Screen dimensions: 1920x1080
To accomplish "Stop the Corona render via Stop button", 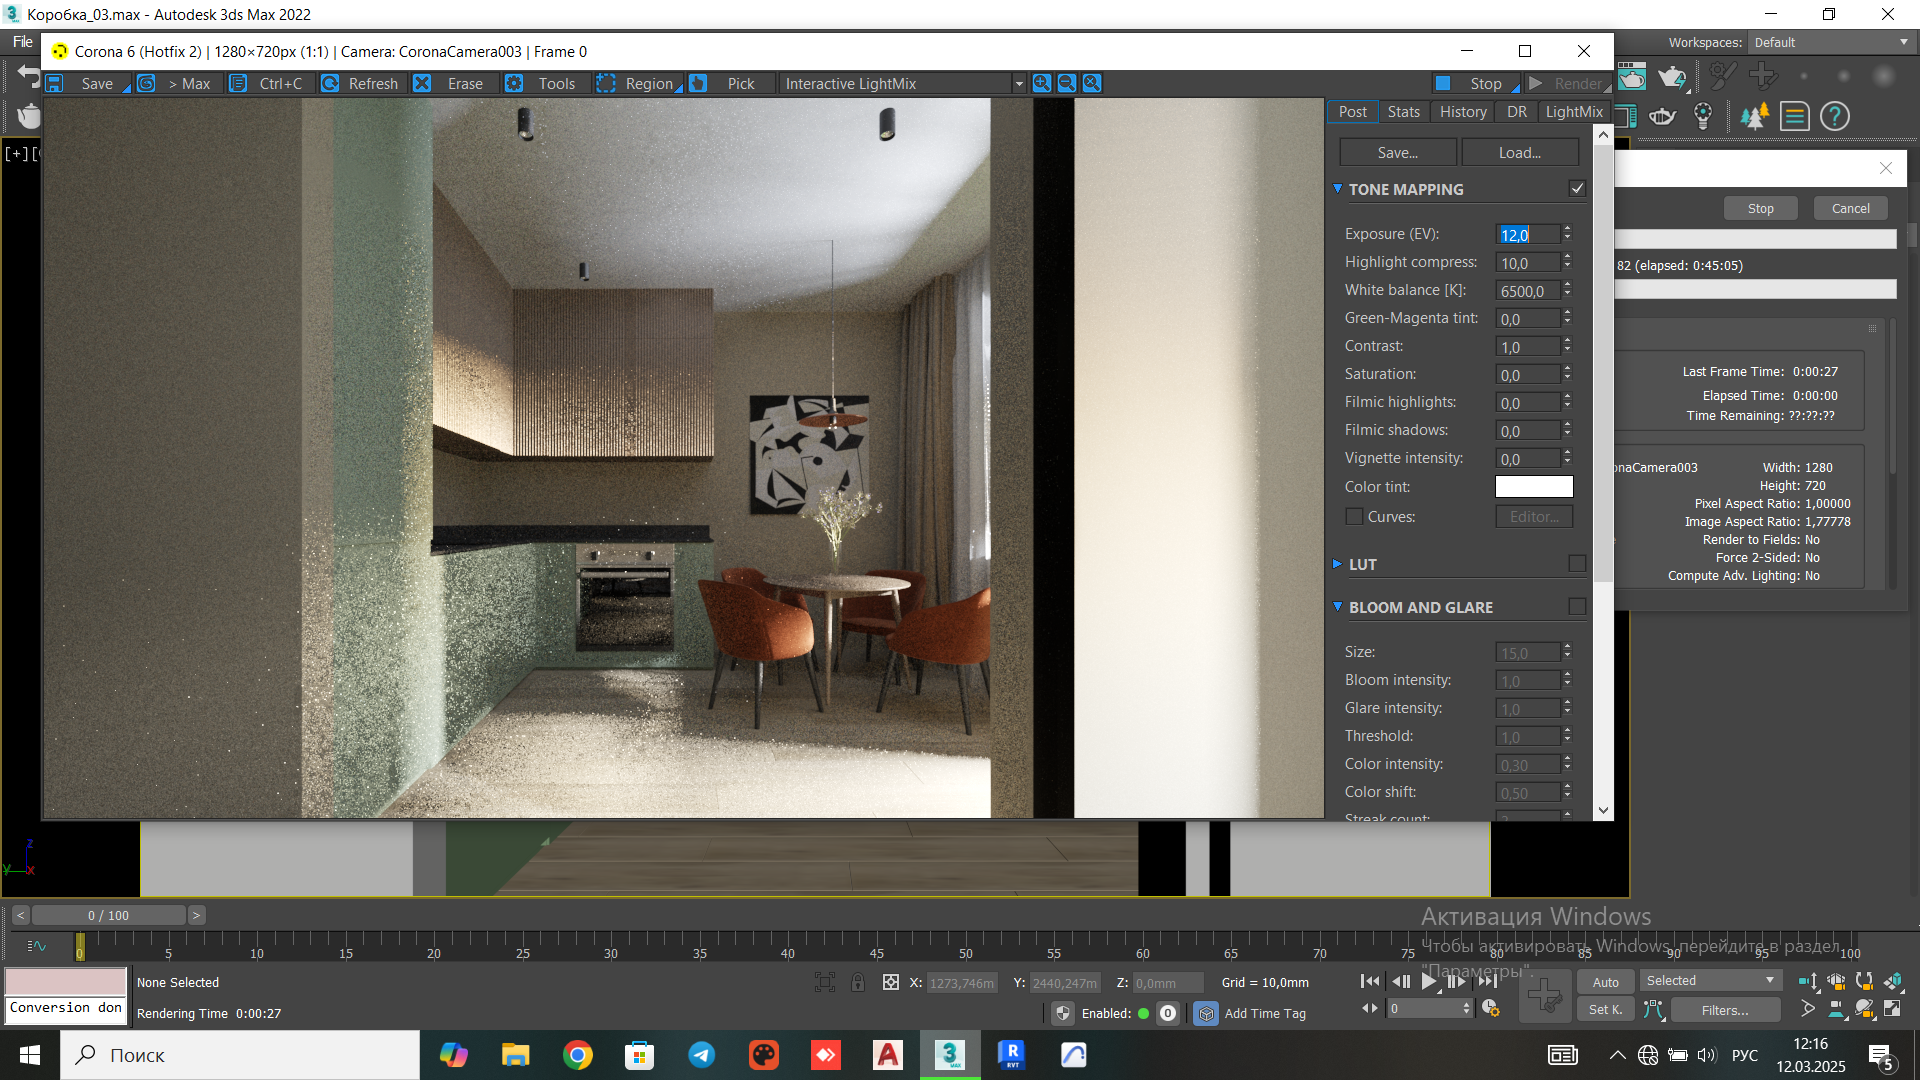I will click(1475, 84).
